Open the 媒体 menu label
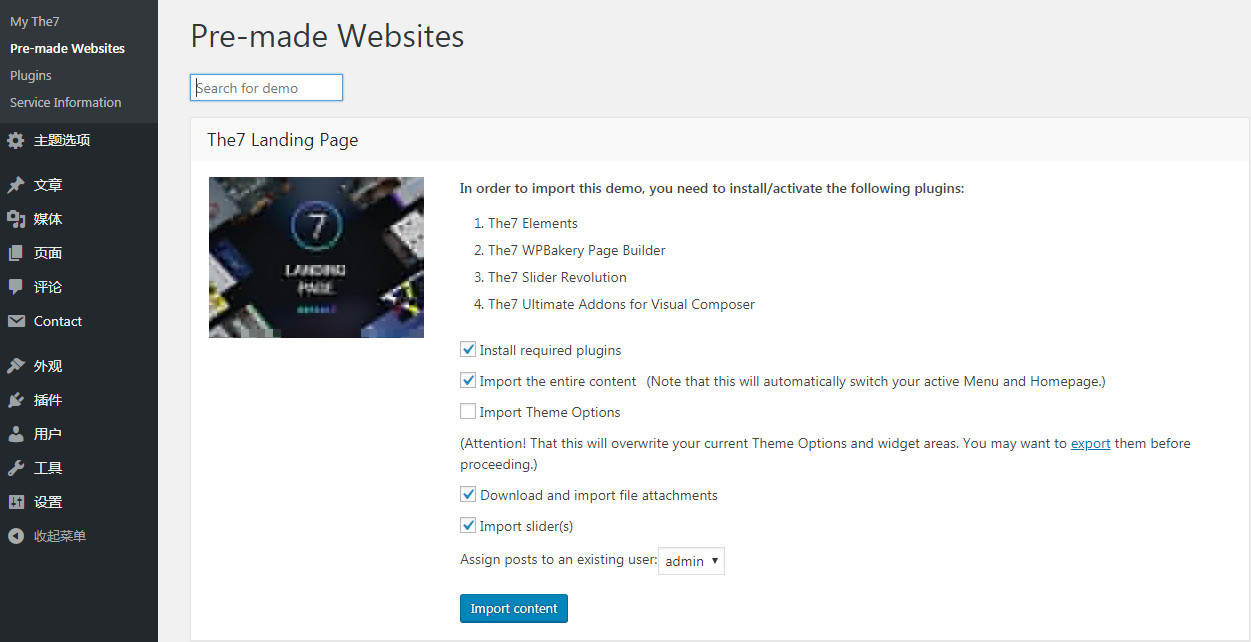Screen dimensions: 1251x642 click(48, 219)
